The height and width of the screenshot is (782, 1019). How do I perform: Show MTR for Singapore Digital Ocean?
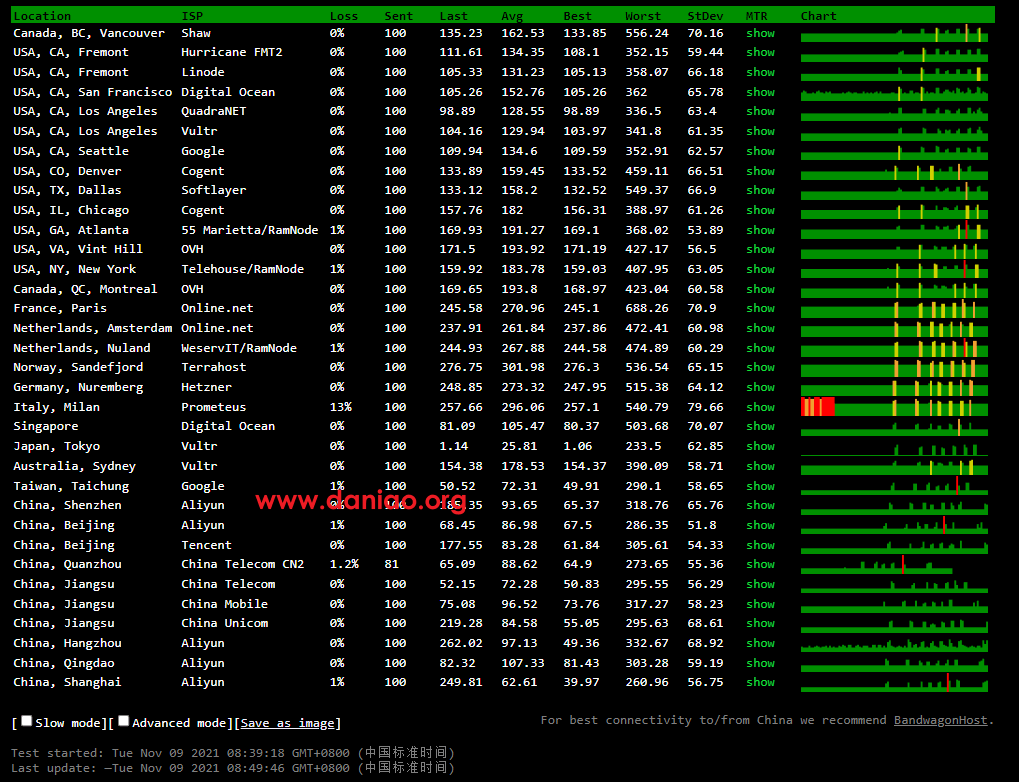(760, 426)
